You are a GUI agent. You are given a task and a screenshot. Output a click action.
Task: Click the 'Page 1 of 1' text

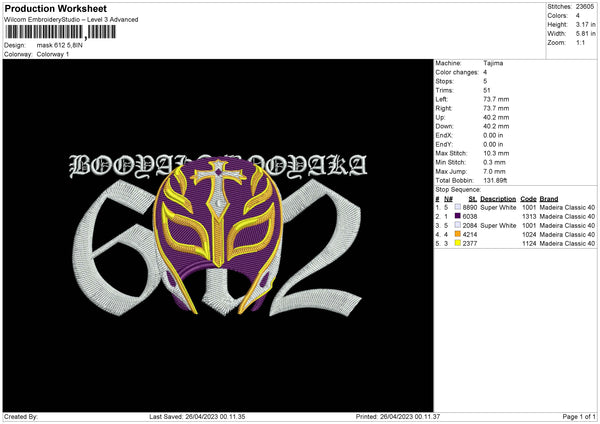click(579, 417)
